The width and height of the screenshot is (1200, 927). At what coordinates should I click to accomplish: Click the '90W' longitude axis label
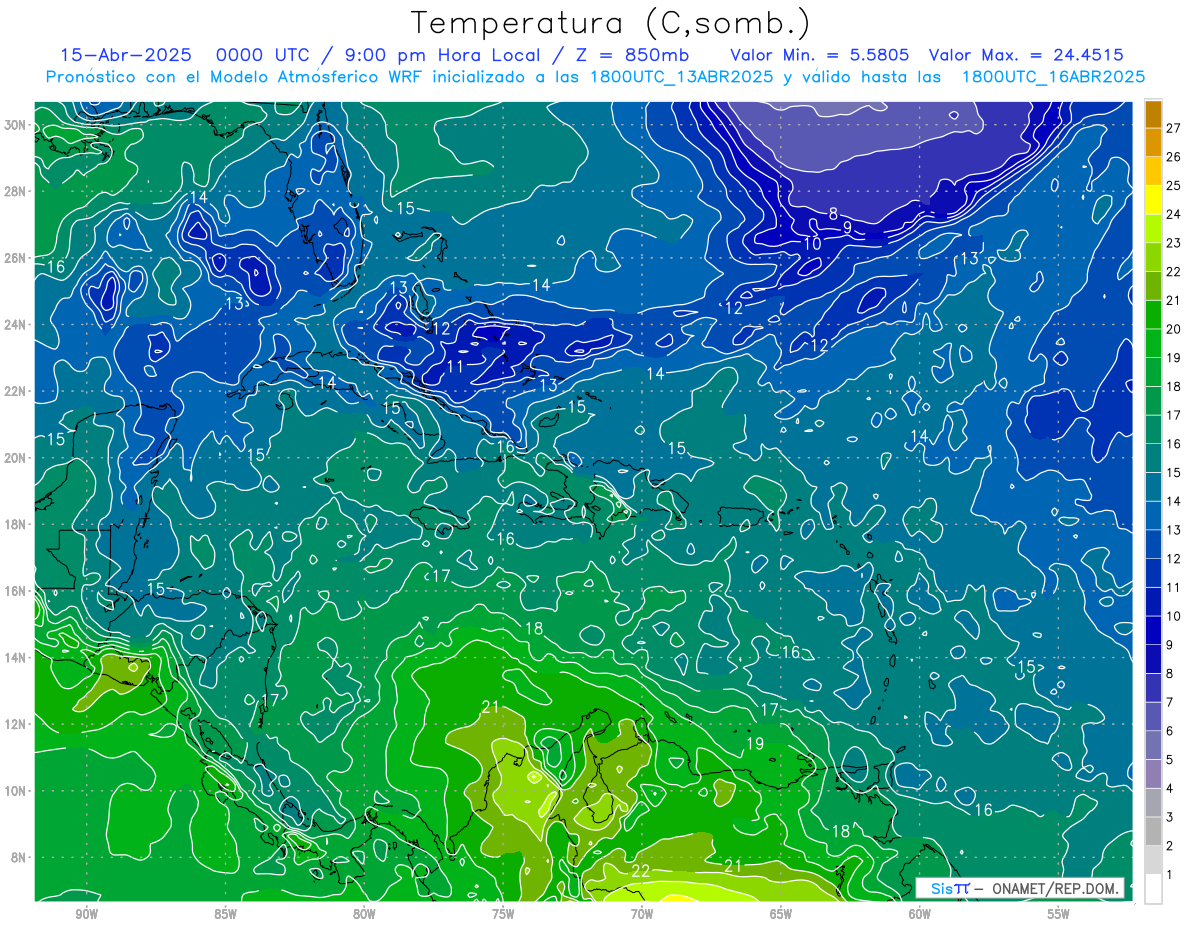pyautogui.click(x=87, y=914)
